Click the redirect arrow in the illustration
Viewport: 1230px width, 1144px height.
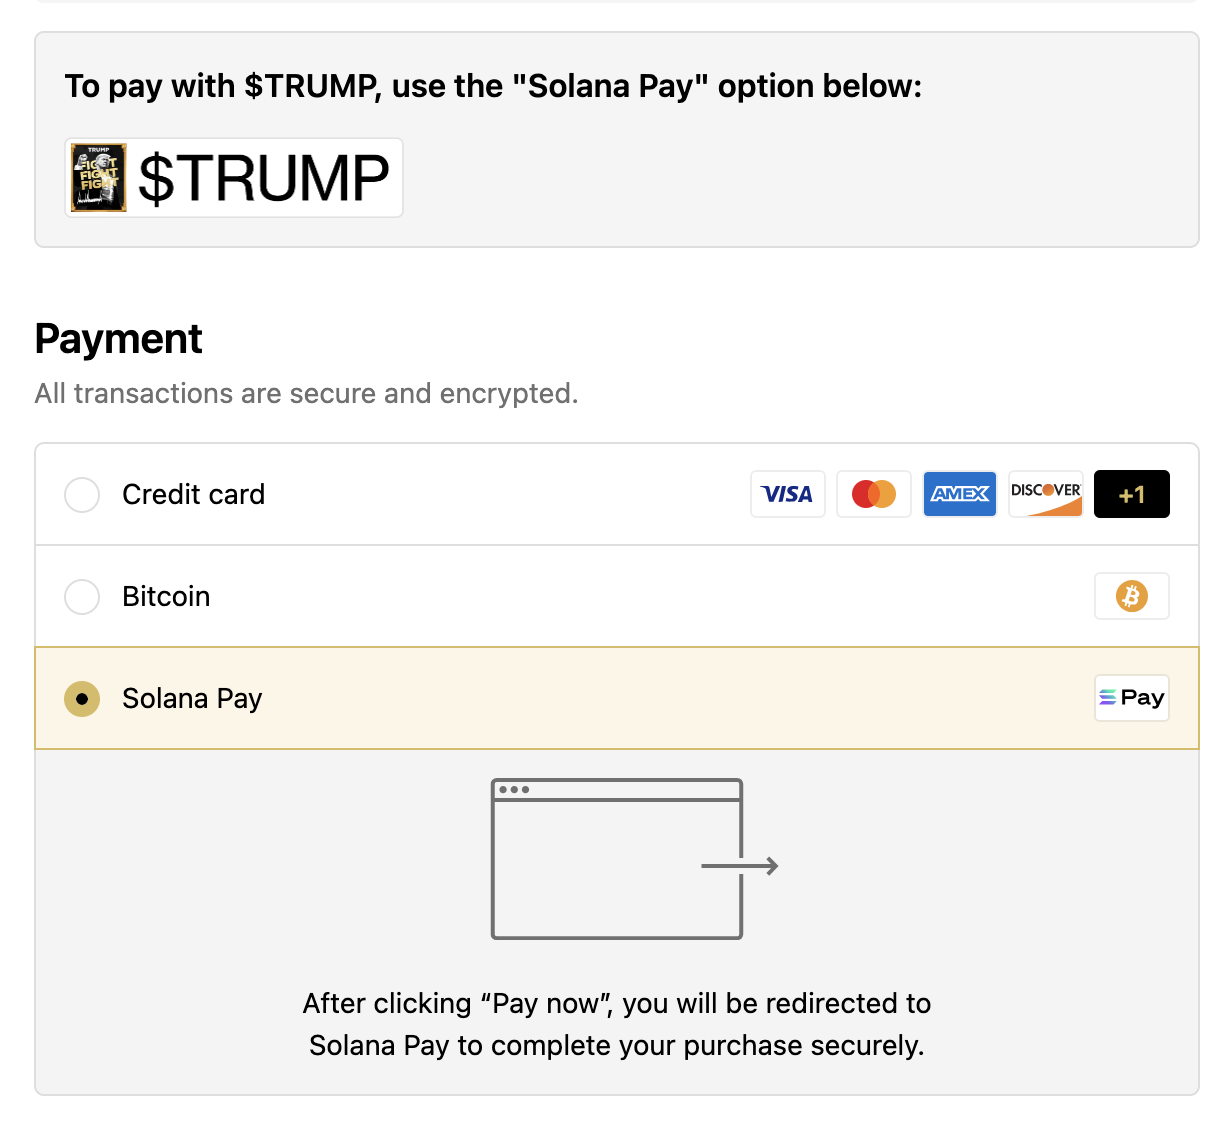coord(741,866)
